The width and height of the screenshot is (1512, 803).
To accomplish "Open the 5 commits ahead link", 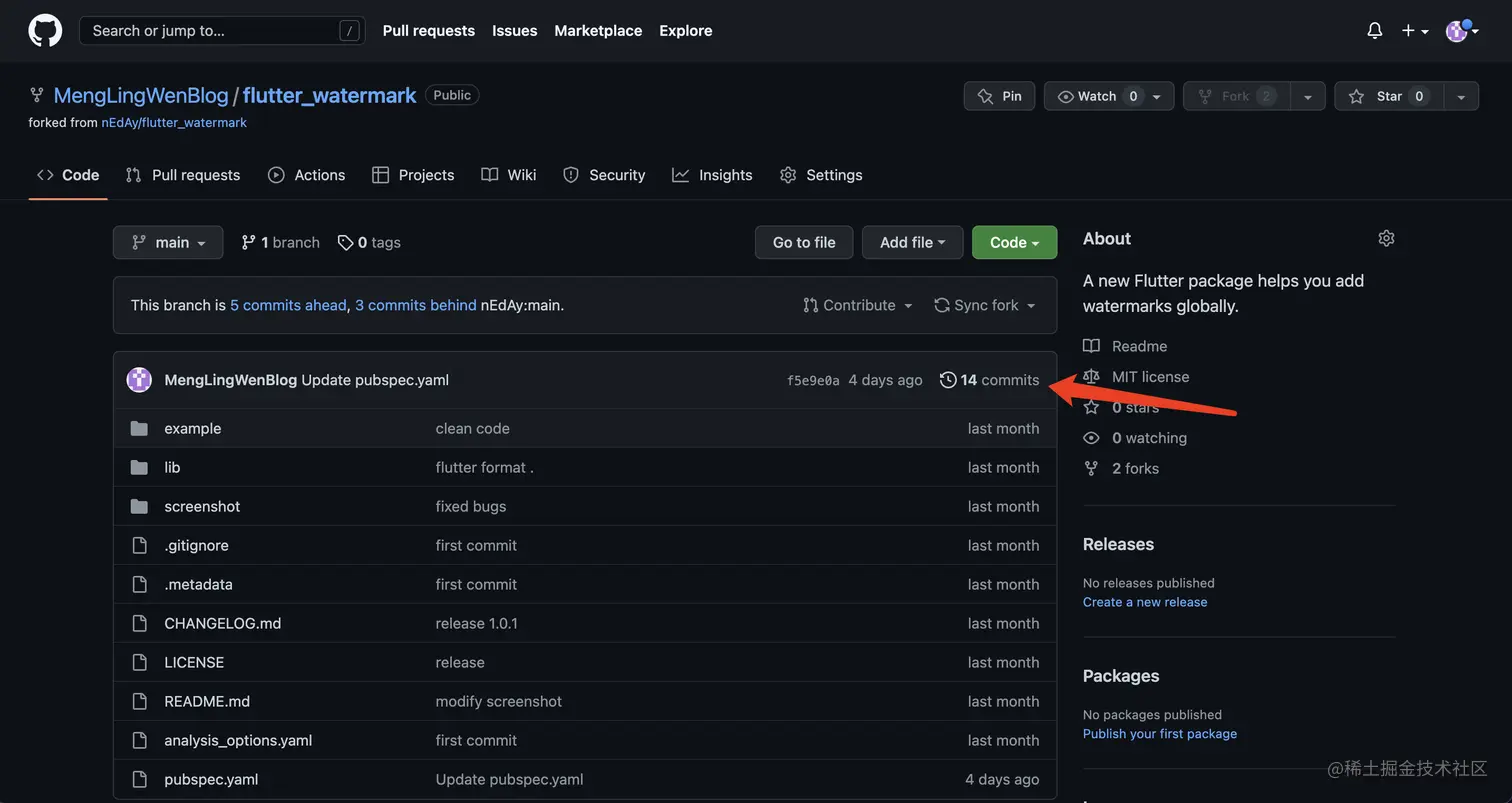I will [x=288, y=305].
